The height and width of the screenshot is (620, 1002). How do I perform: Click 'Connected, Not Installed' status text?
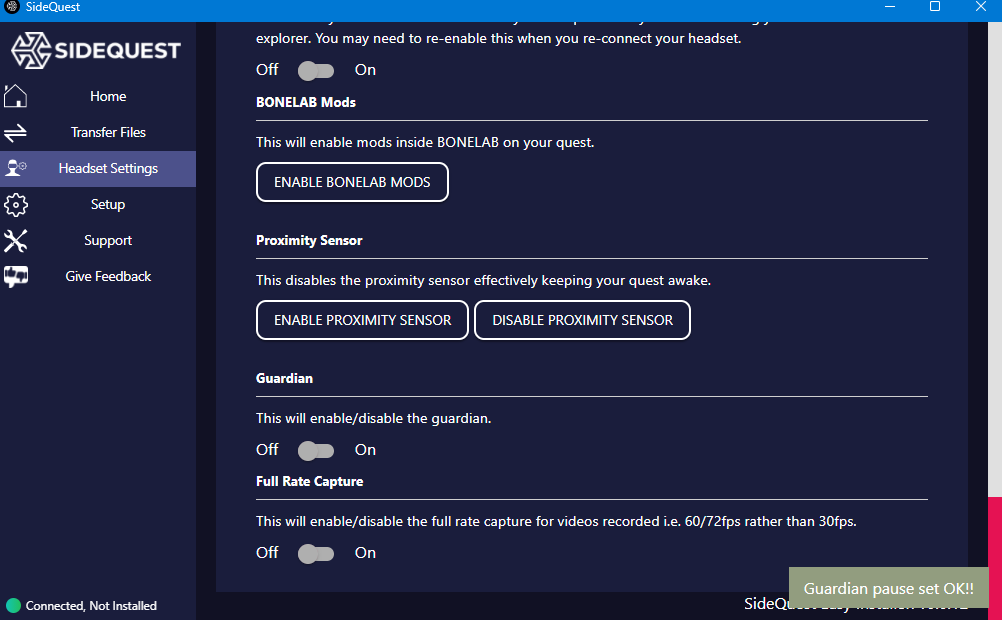[91, 605]
